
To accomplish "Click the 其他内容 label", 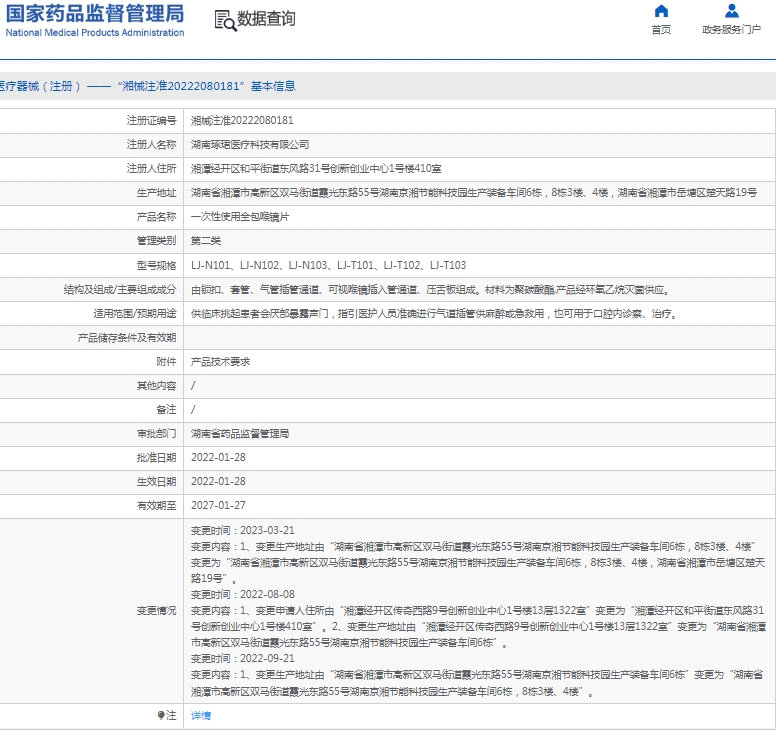I will pos(156,386).
